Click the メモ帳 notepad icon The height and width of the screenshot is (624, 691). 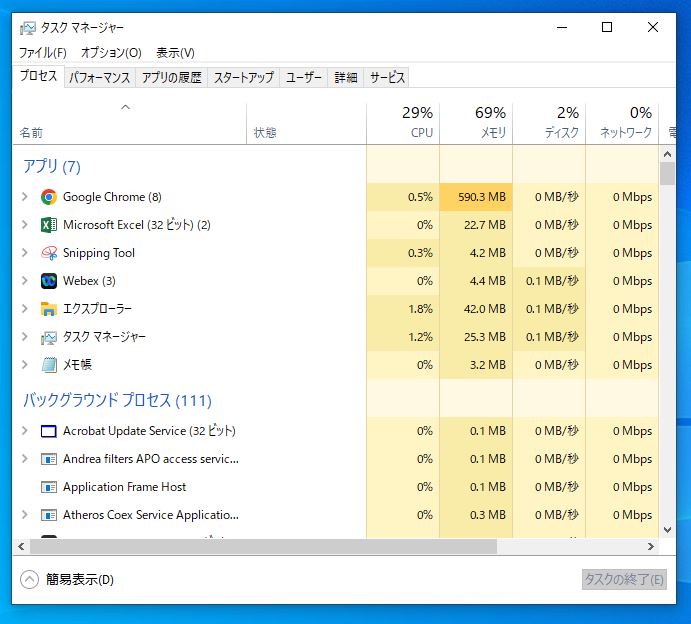click(49, 365)
